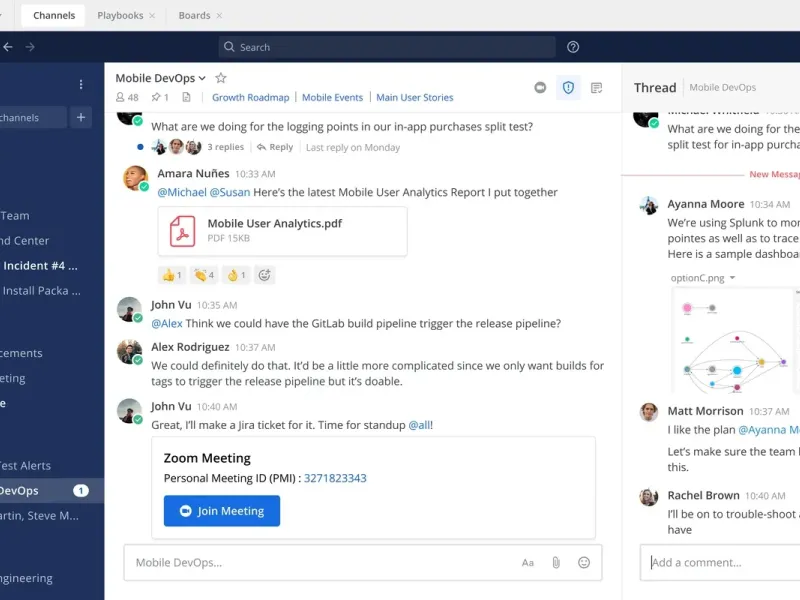Click the find channels filter box
Image resolution: width=800 pixels, height=600 pixels.
33,117
